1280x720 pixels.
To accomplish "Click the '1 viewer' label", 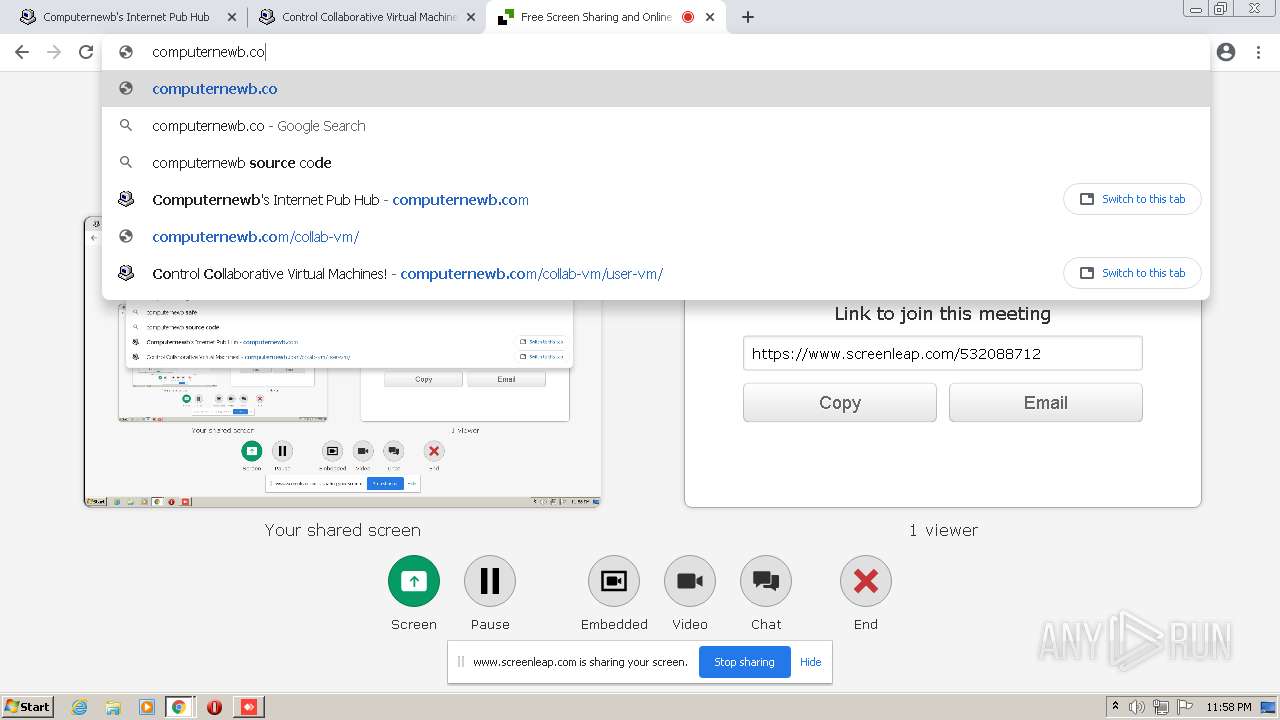I will click(x=943, y=530).
